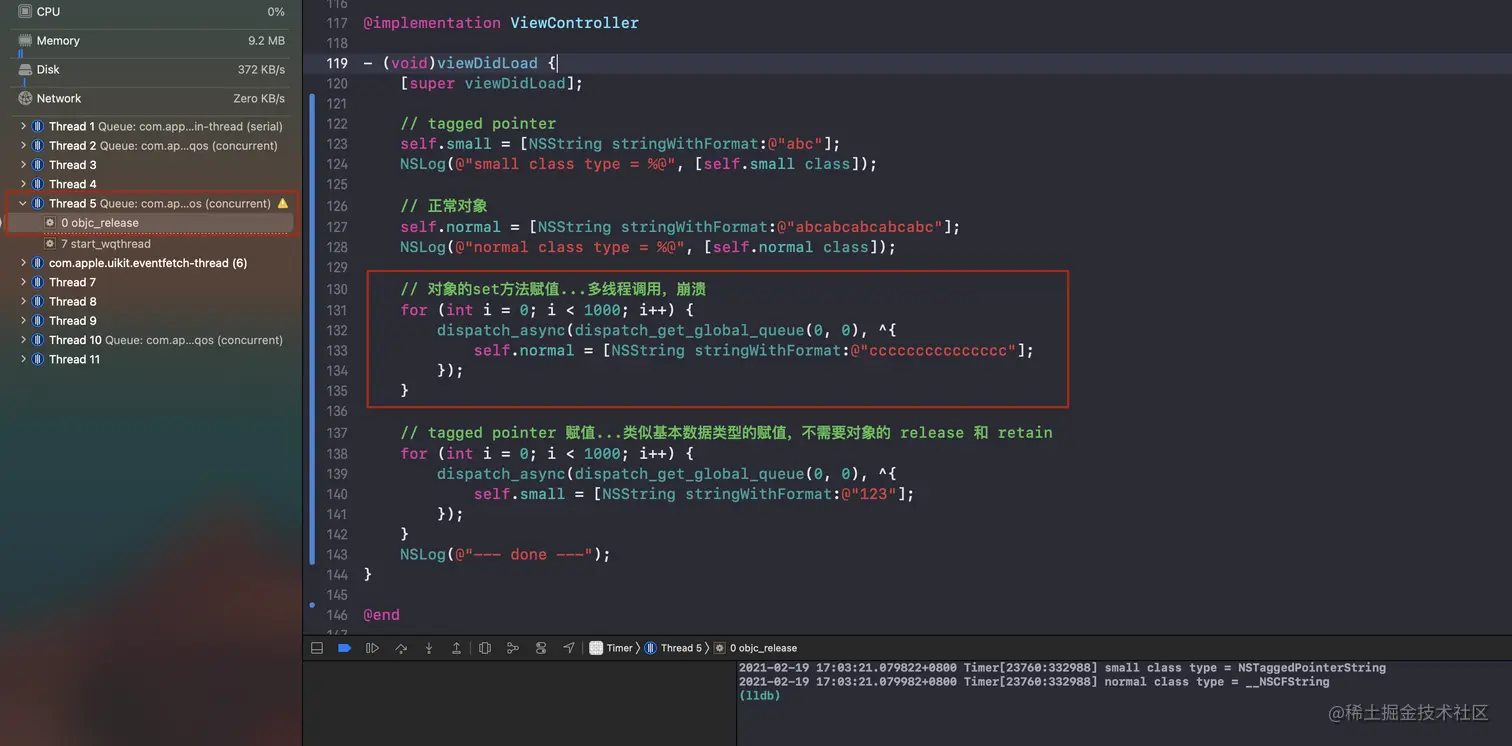The image size is (1512, 746).
Task: Select the Thread 4 row
Action: click(151, 184)
